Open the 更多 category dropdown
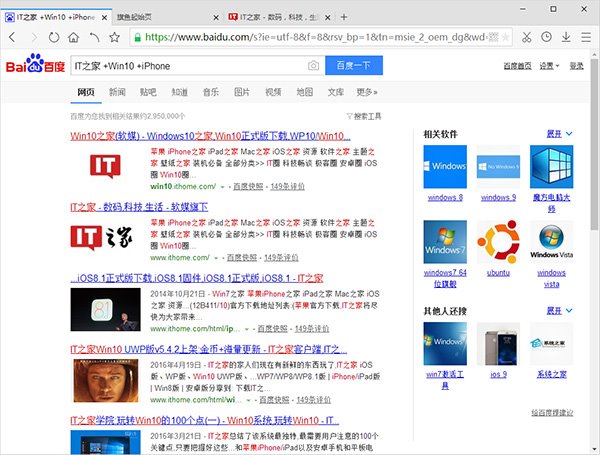Image resolution: width=600 pixels, height=455 pixels. 367,92
